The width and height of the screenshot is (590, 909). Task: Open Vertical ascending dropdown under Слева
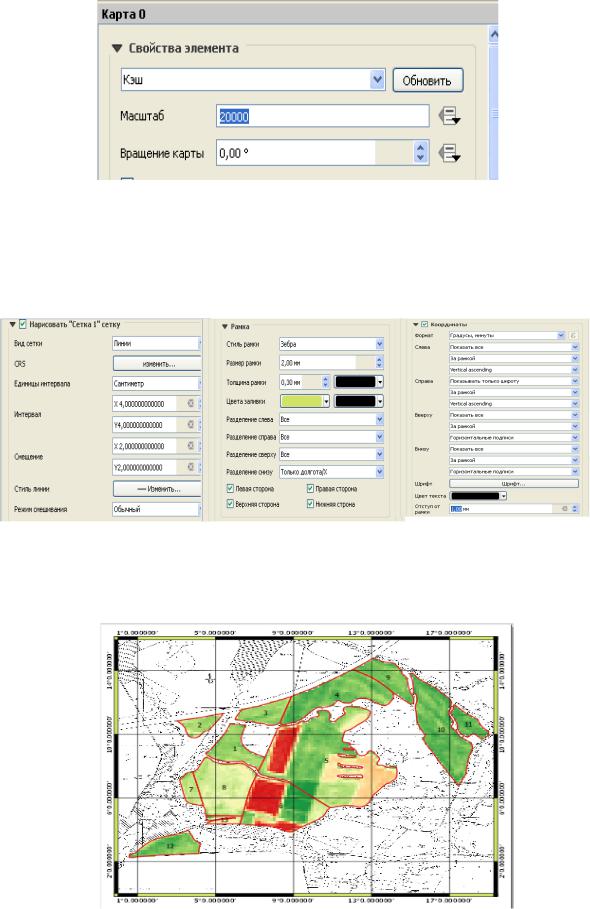514,369
